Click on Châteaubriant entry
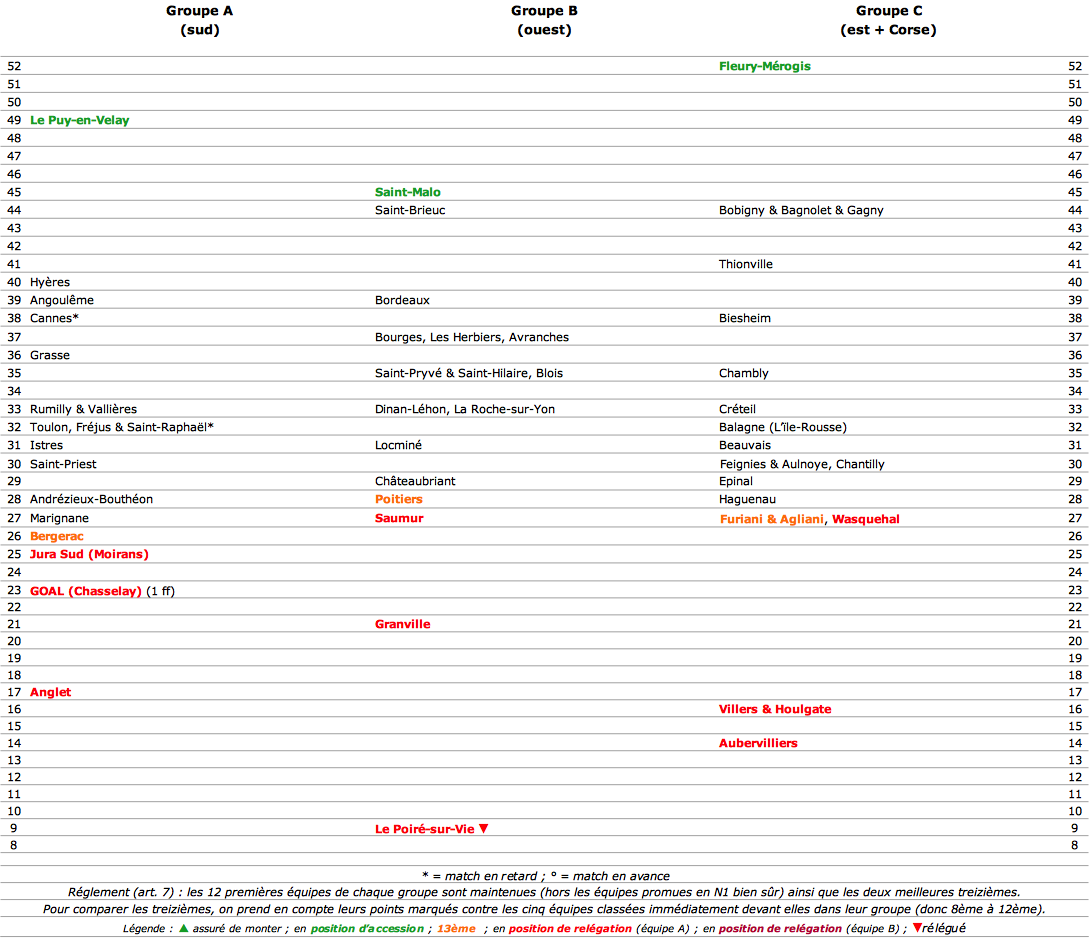 click(415, 482)
